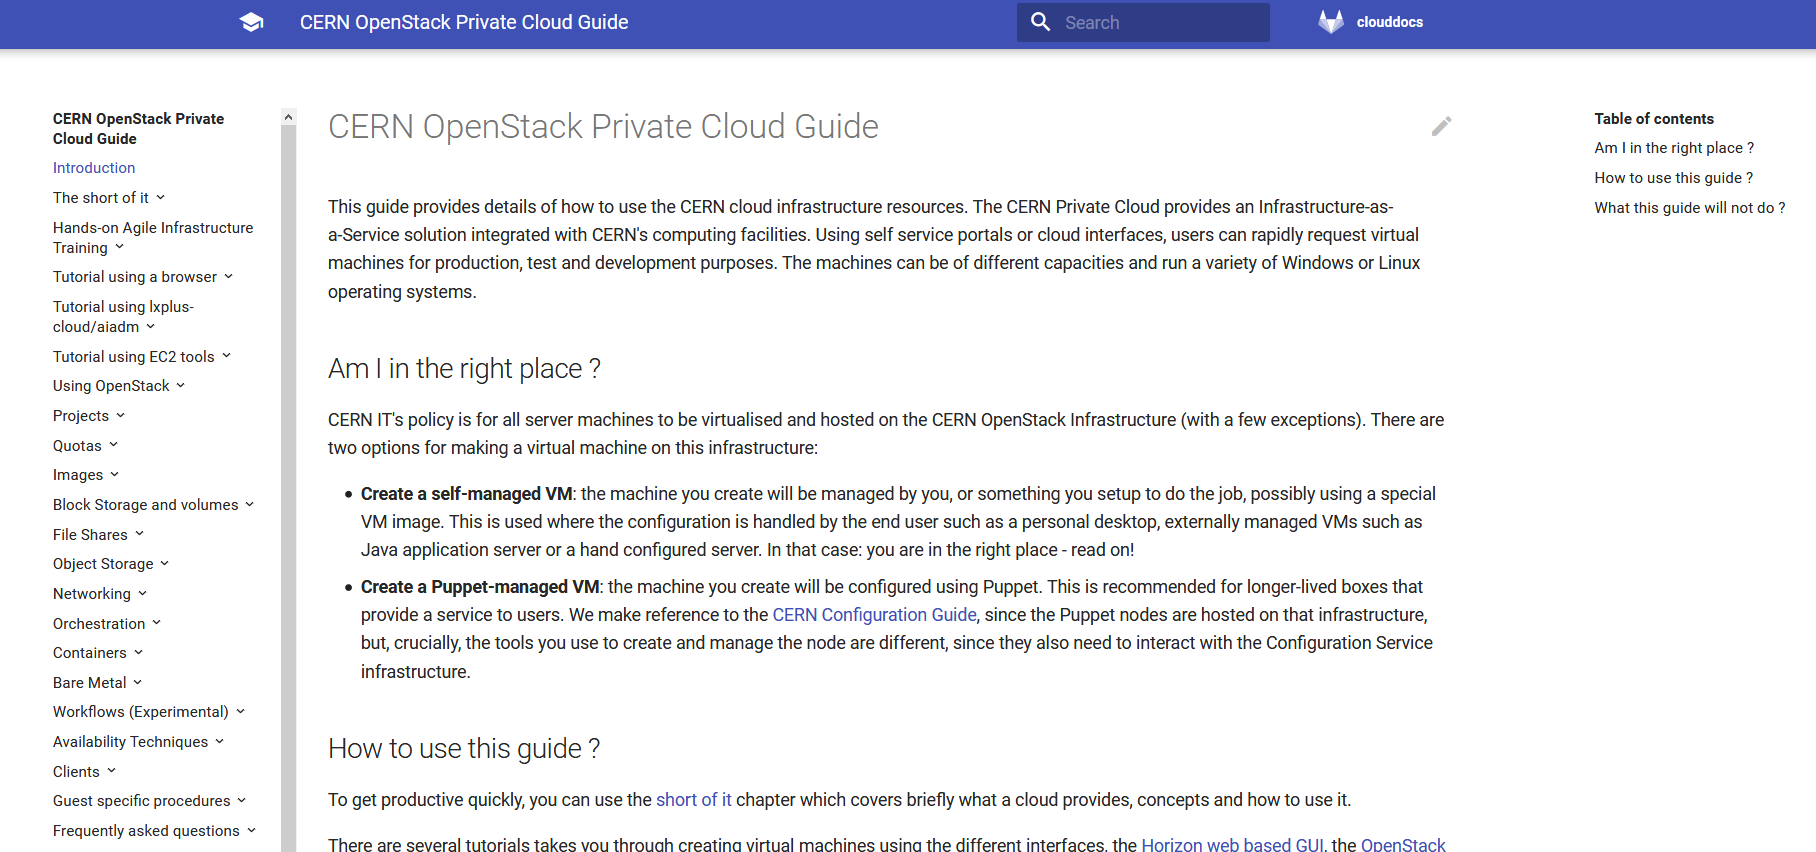Click CERN OpenStack Private Cloud Guide header title
Viewport: 1816px width, 852px height.
pos(464,22)
